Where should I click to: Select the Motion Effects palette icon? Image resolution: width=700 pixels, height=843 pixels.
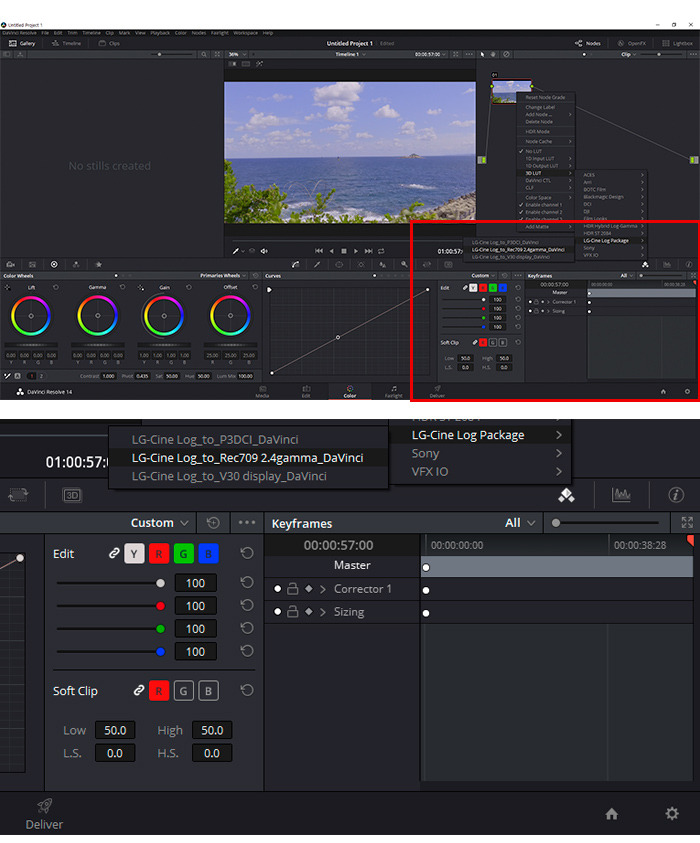point(98,265)
